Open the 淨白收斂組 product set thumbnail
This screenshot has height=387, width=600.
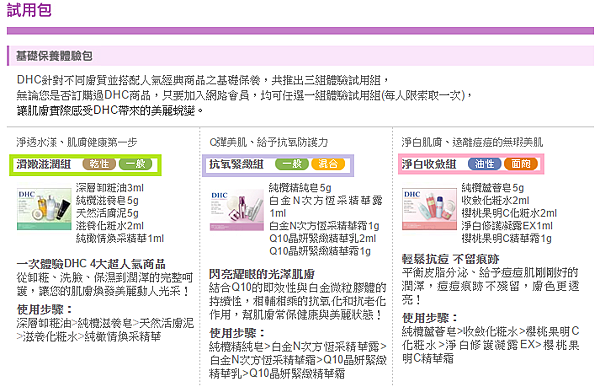click(x=429, y=209)
